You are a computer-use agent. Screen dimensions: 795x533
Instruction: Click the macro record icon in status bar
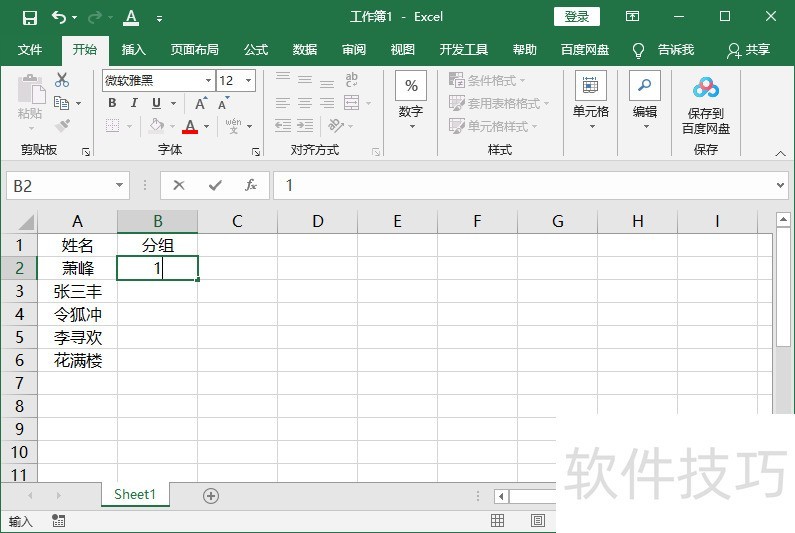click(58, 521)
